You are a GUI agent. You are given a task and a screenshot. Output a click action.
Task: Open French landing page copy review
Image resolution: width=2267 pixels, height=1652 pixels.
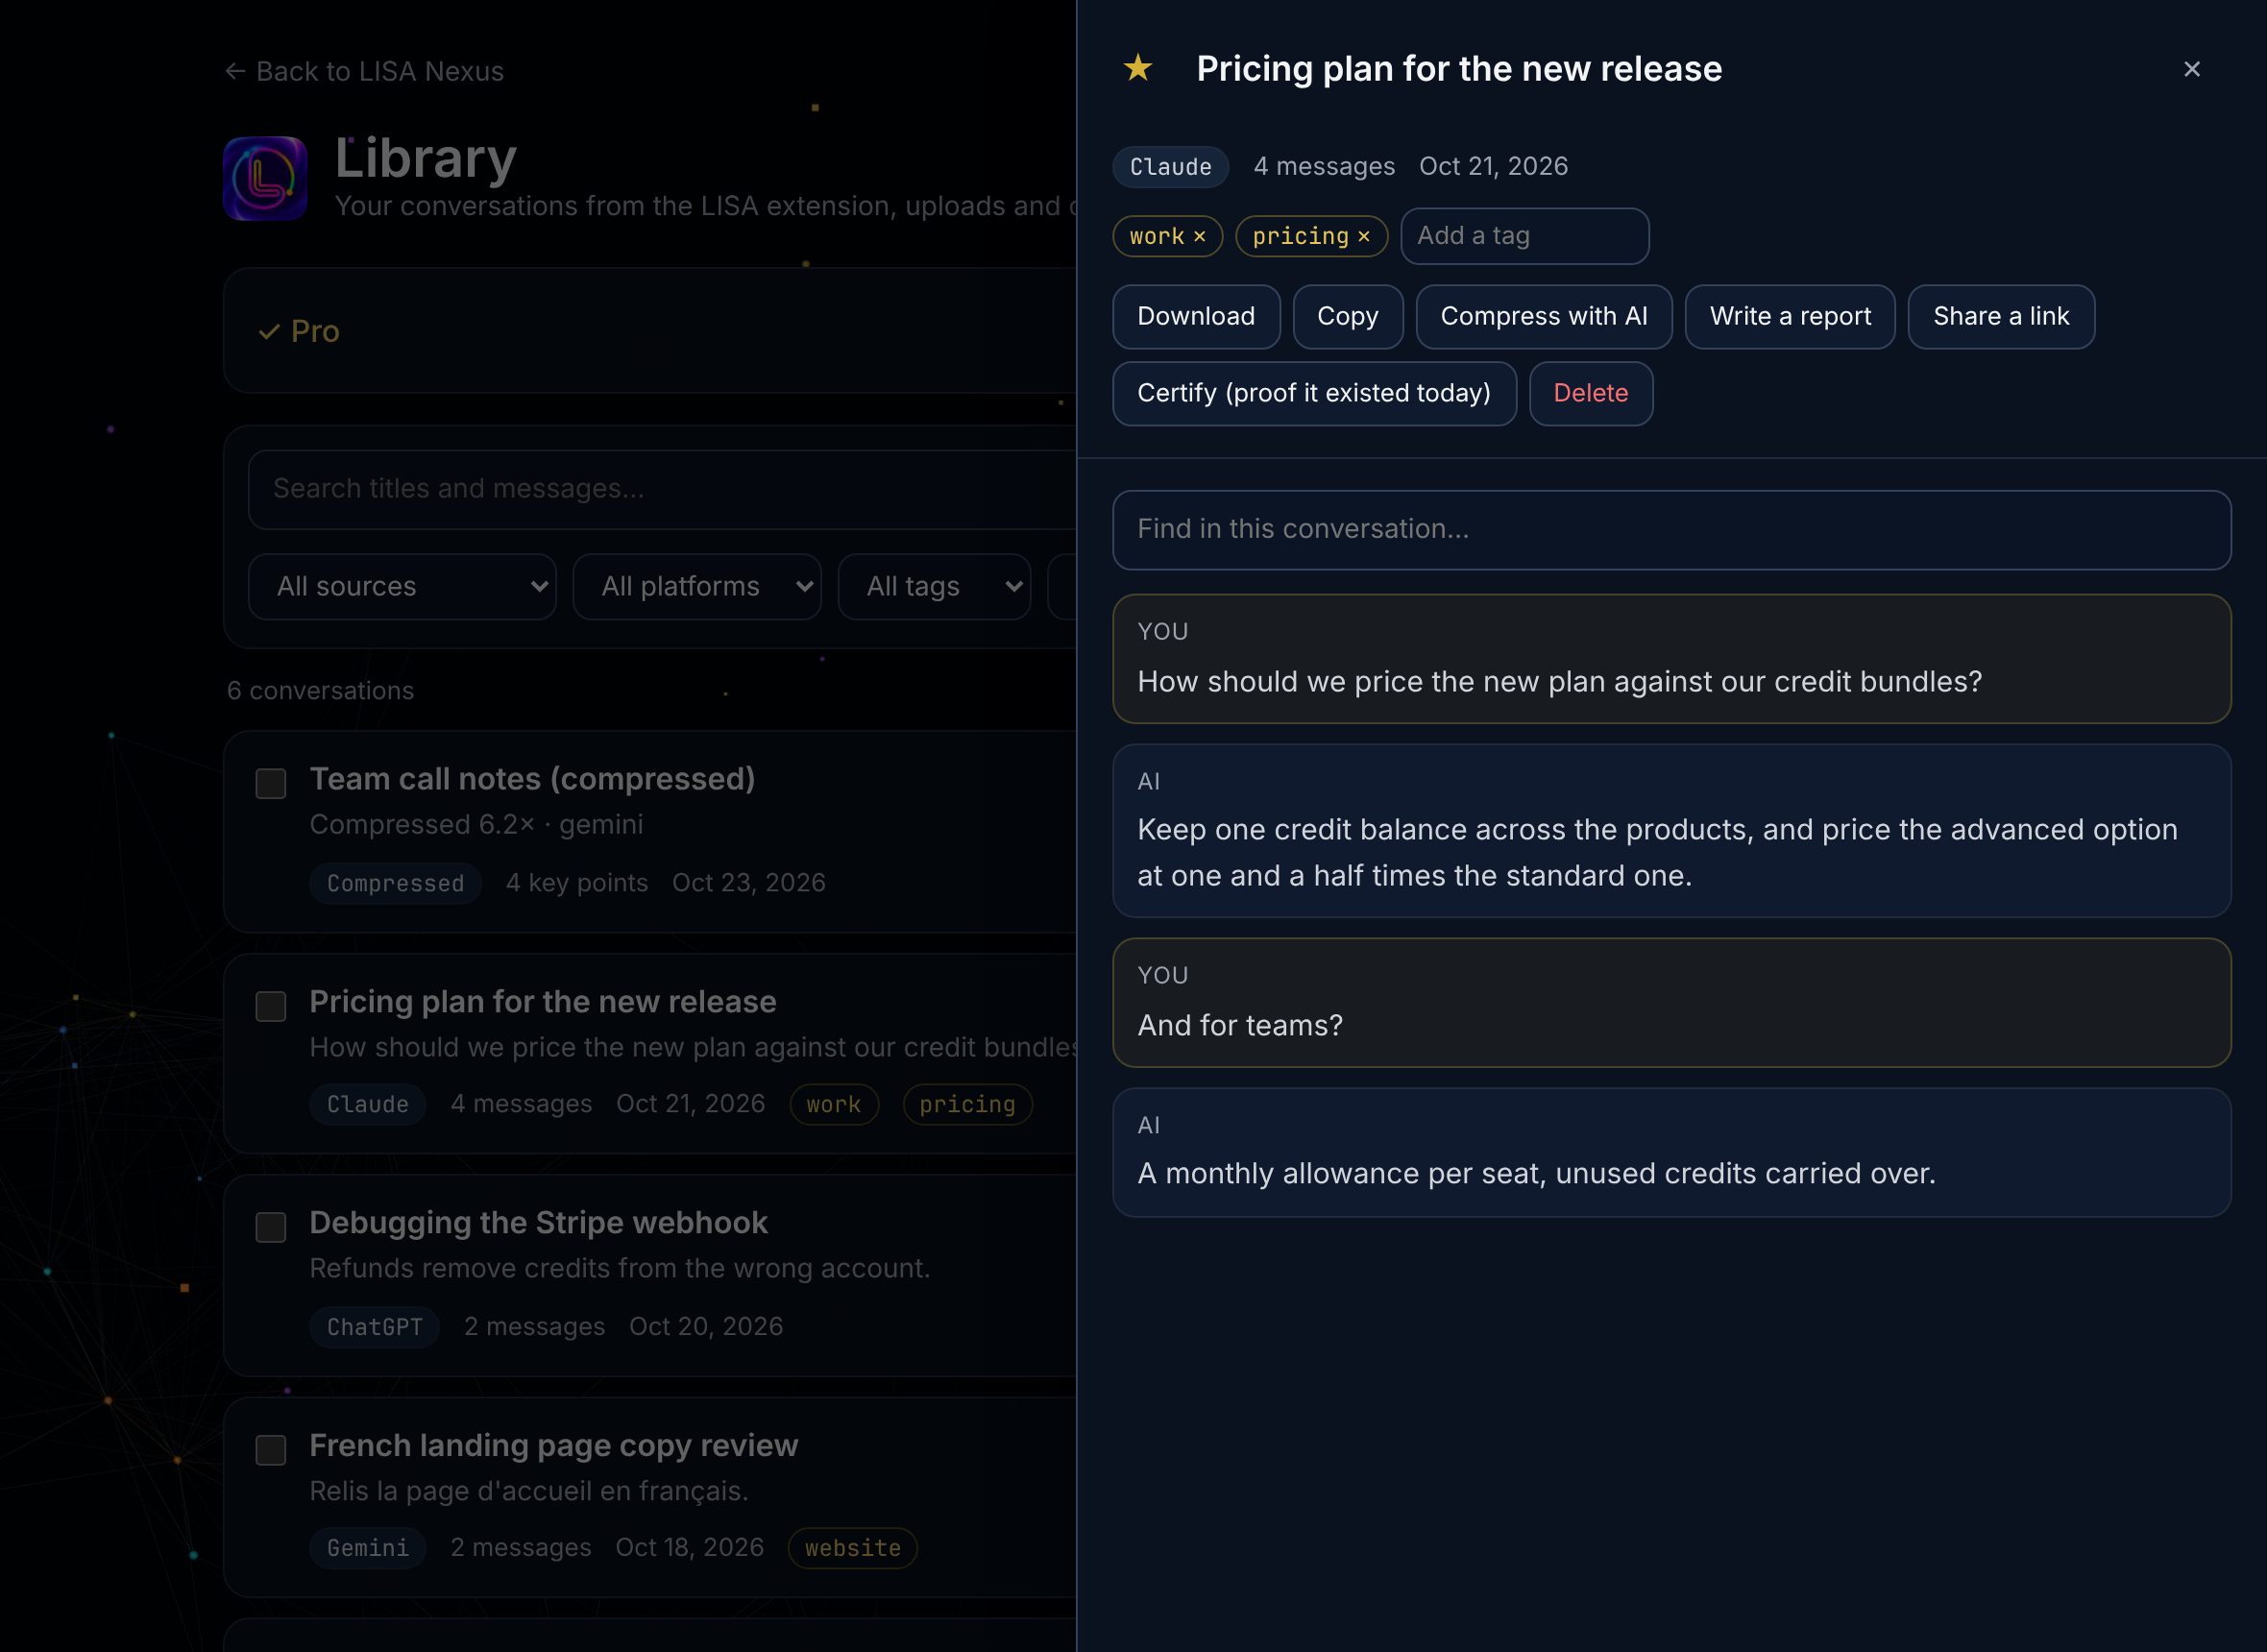point(553,1446)
